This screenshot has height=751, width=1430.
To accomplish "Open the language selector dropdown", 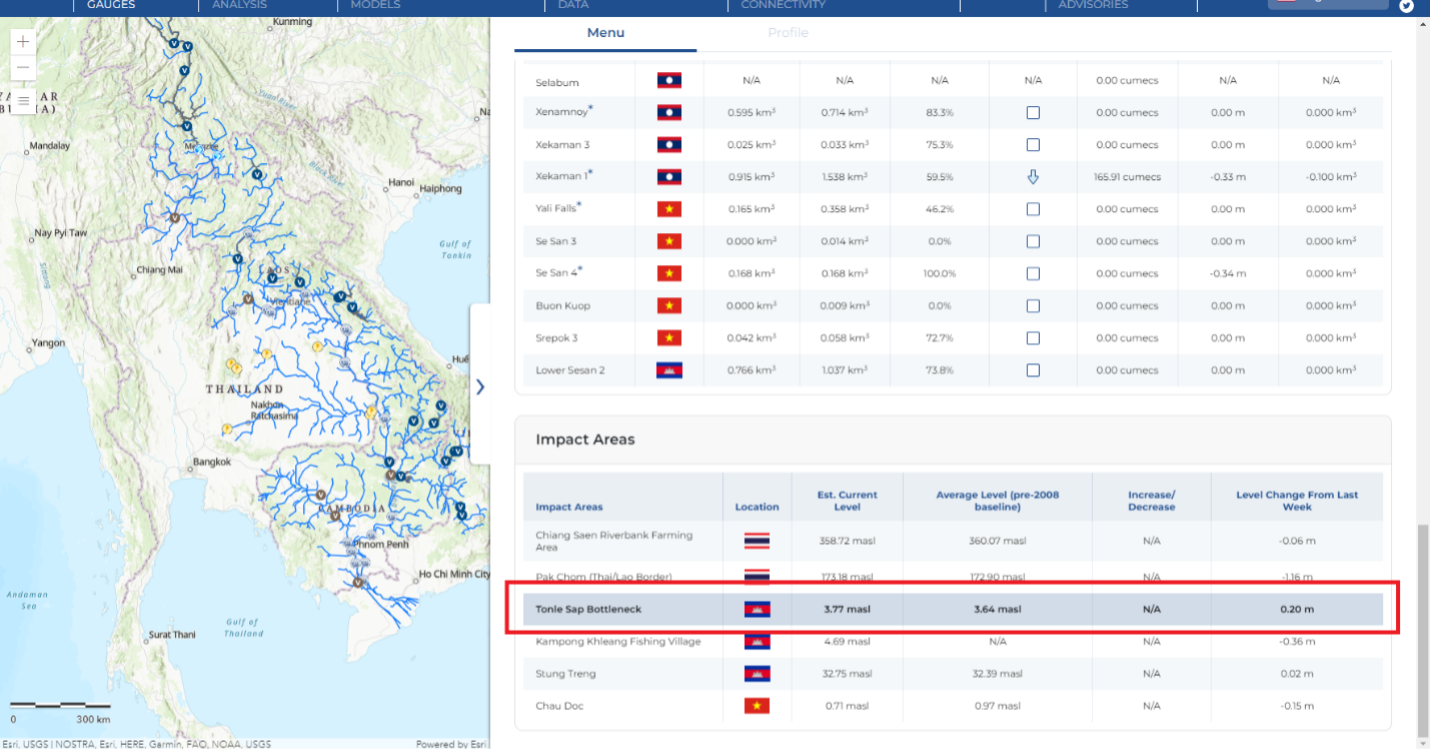I will (x=1327, y=3).
